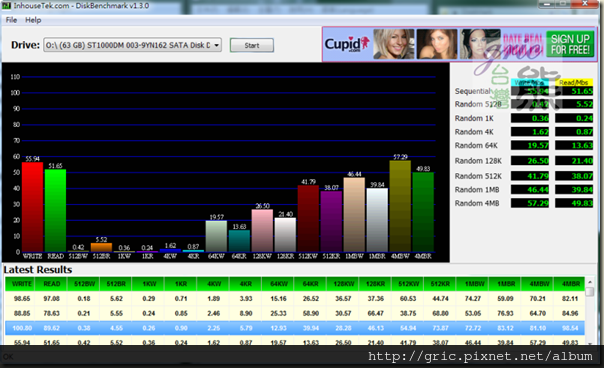Click the 512BW column header in results table
The width and height of the screenshot is (604, 368).
click(84, 284)
